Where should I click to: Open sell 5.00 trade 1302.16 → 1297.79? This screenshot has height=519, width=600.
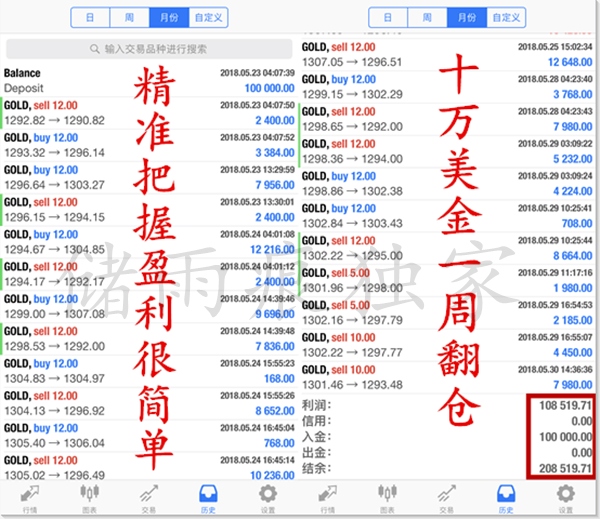coord(447,313)
